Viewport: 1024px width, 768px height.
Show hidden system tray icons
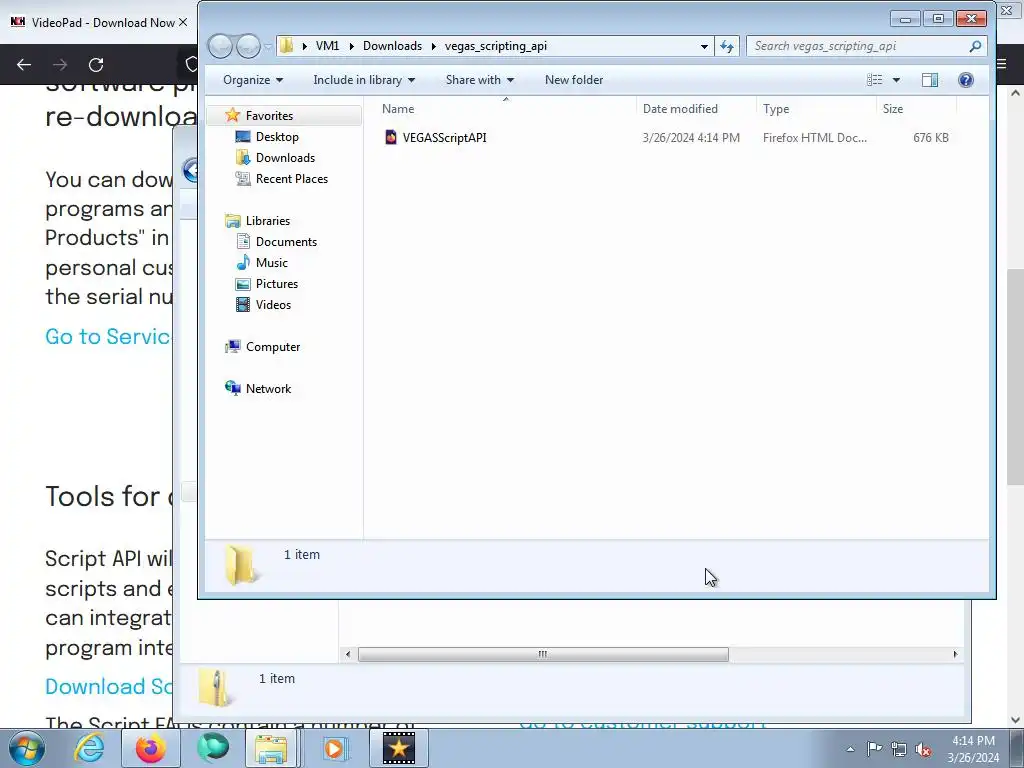coord(850,749)
